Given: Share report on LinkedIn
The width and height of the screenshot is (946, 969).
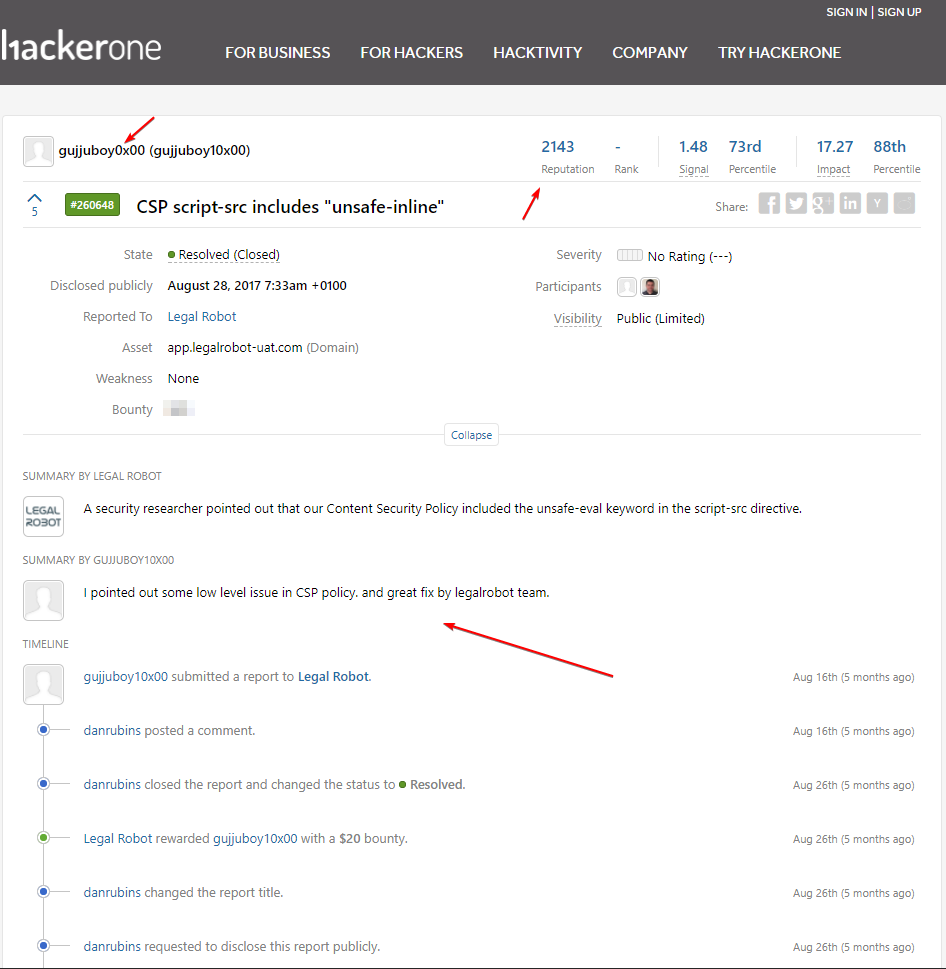Looking at the screenshot, I should tap(850, 204).
